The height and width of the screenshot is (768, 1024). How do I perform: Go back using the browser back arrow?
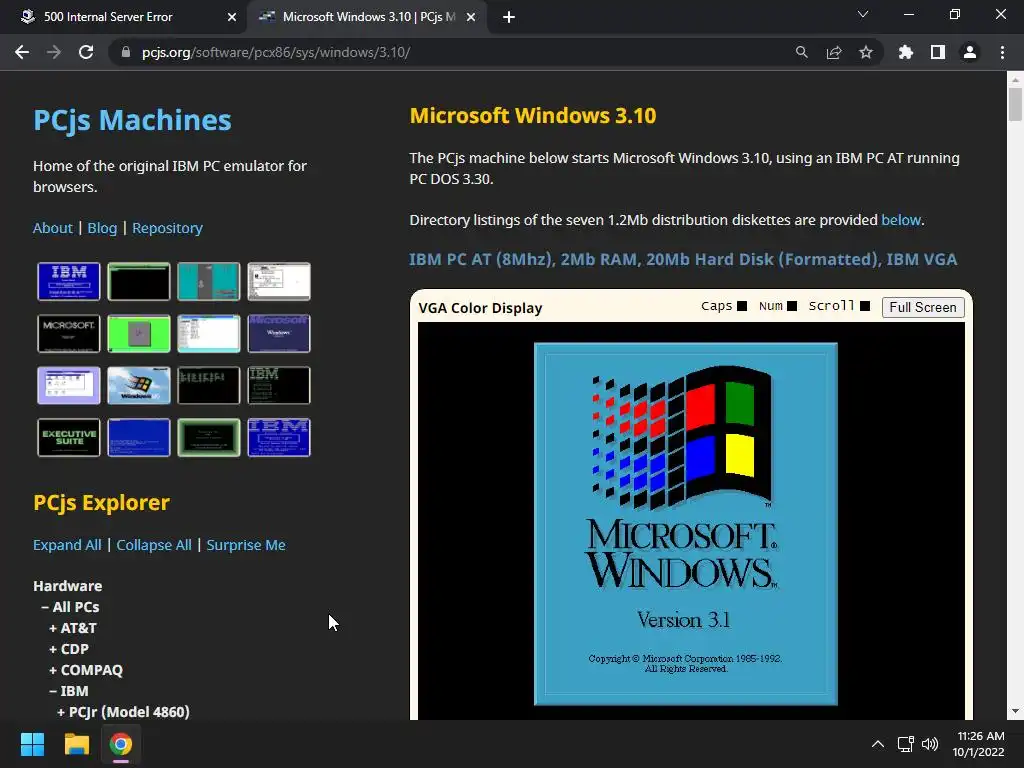coord(22,52)
